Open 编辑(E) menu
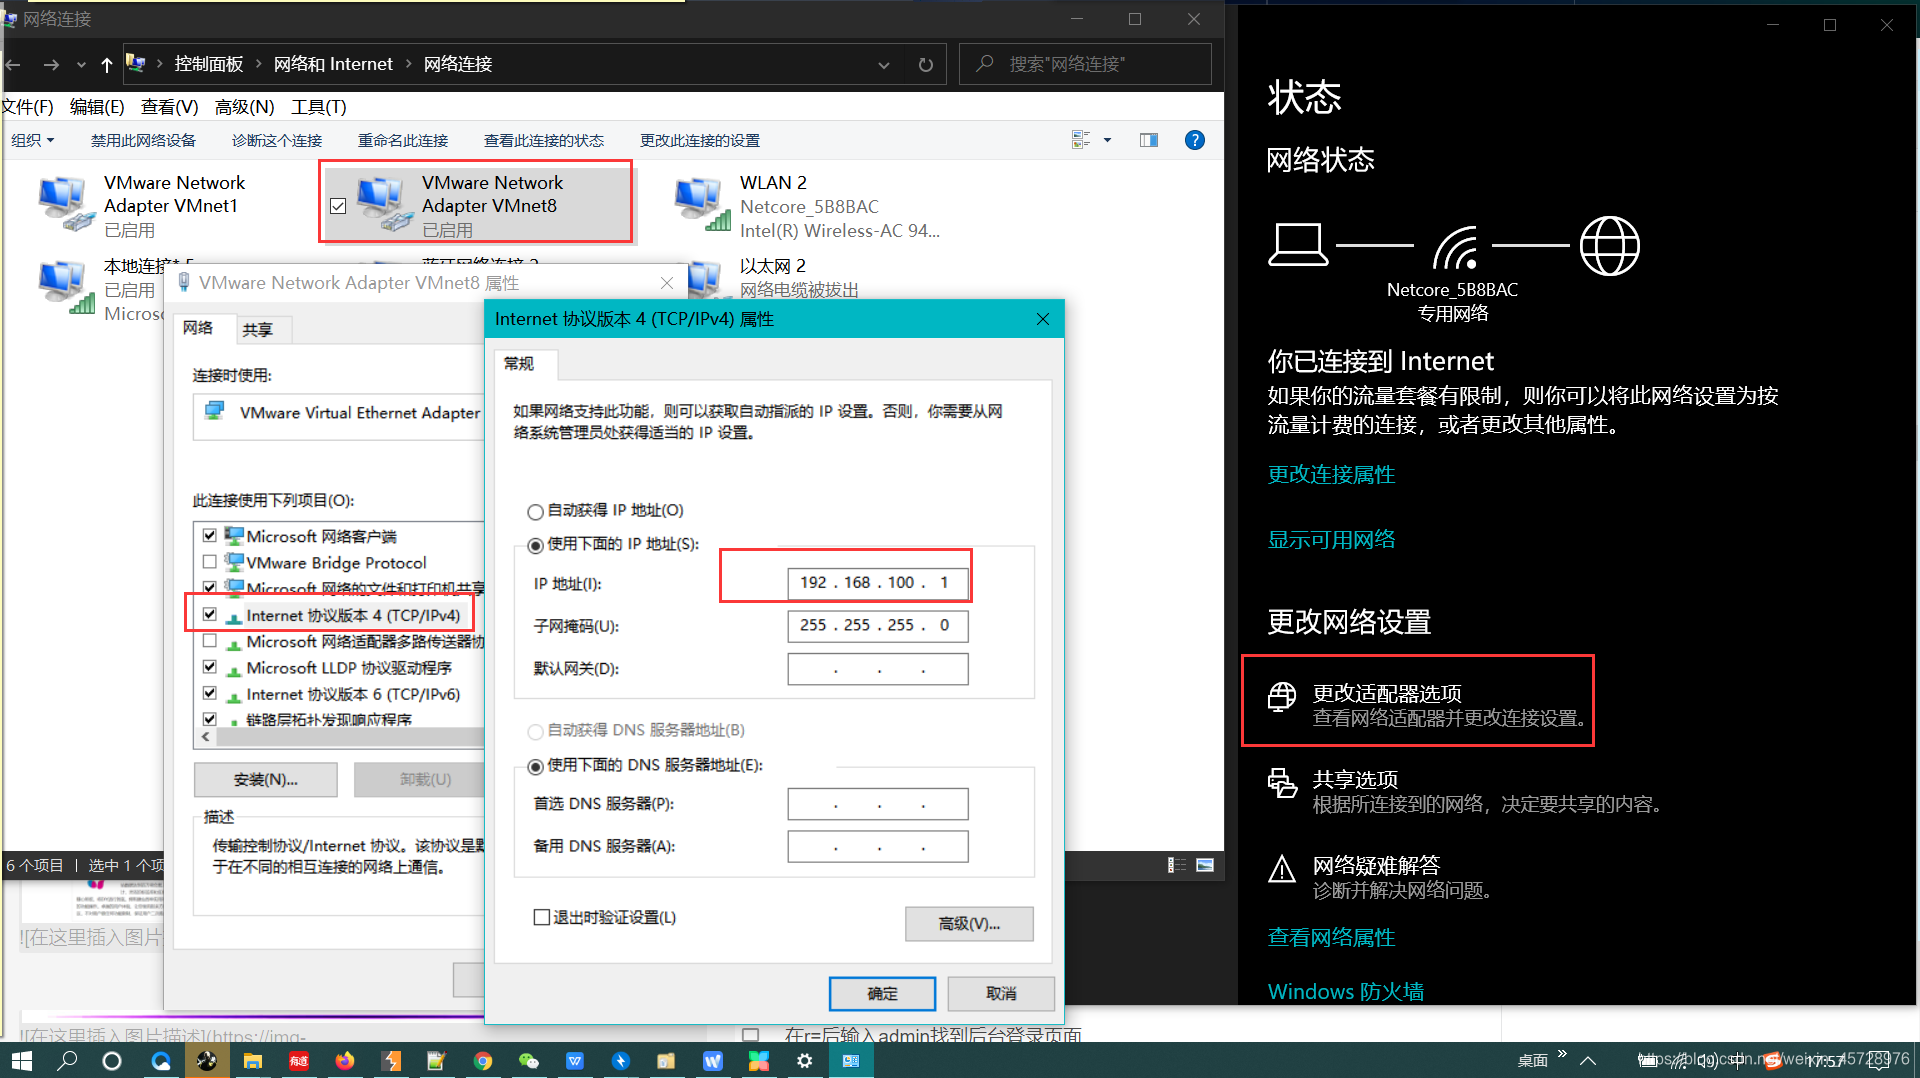This screenshot has height=1078, width=1920. [97, 107]
